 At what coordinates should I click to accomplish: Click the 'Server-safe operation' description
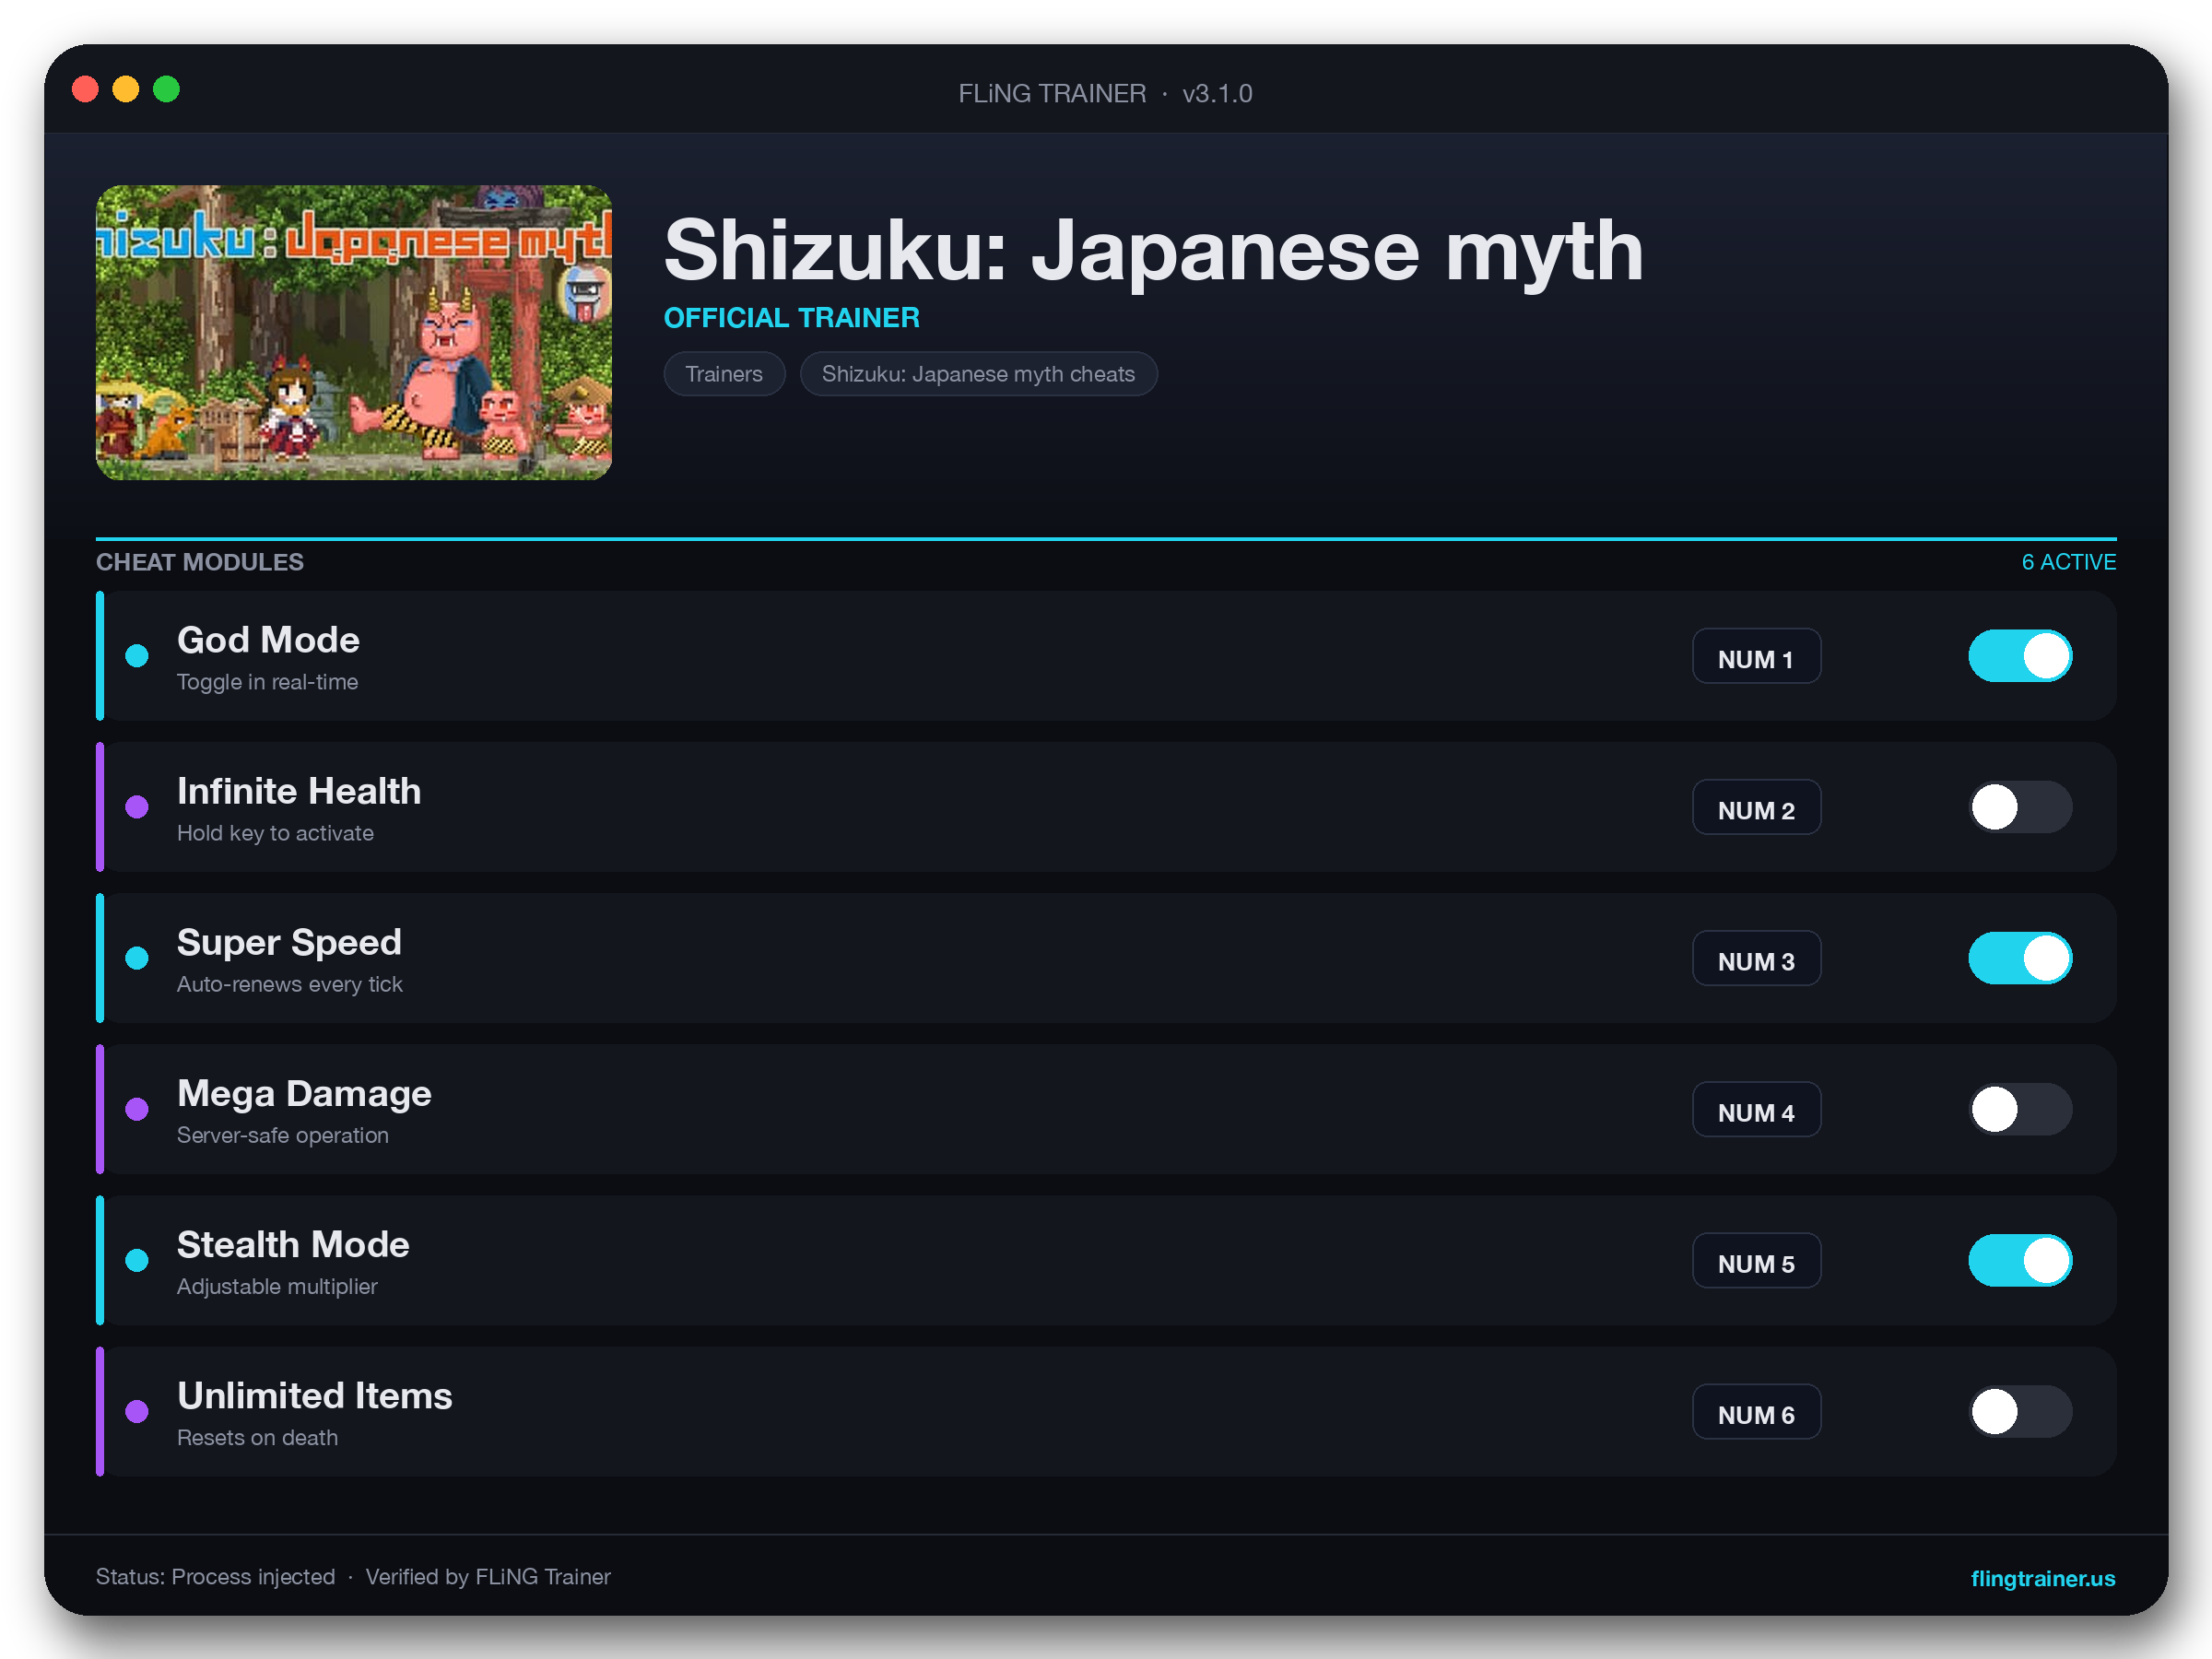coord(283,1135)
